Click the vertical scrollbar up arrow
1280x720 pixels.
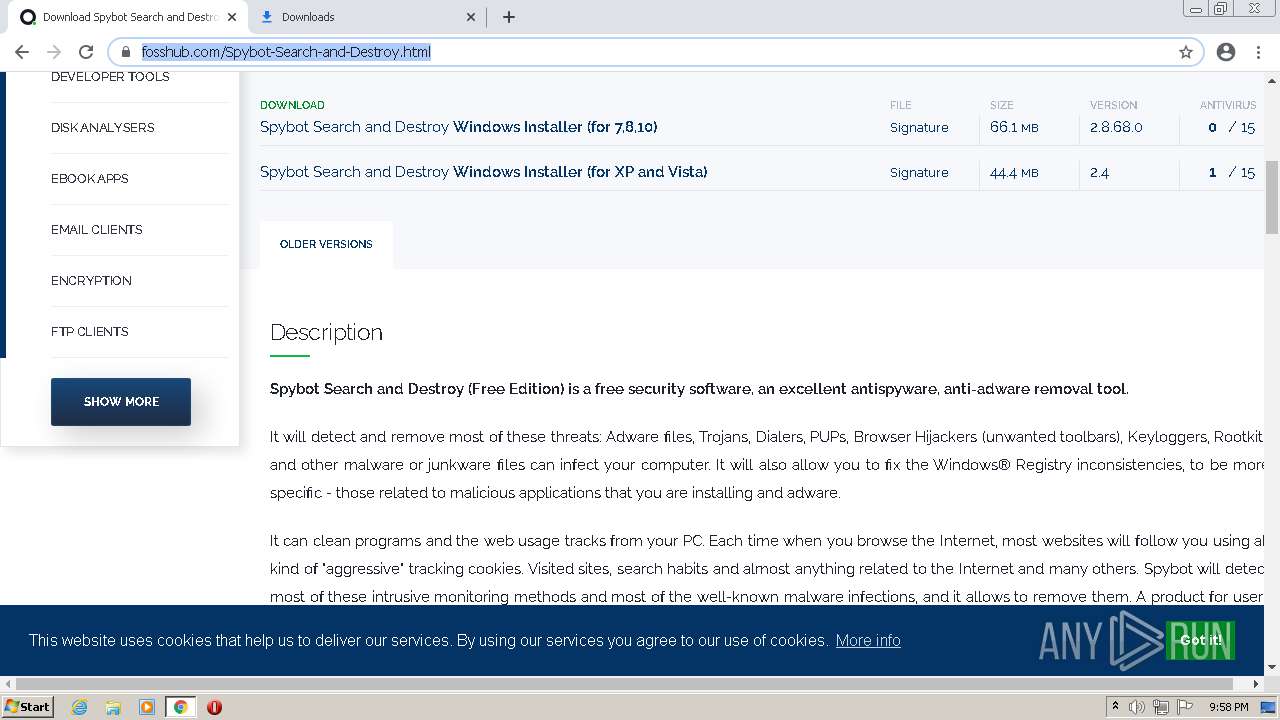click(1272, 79)
